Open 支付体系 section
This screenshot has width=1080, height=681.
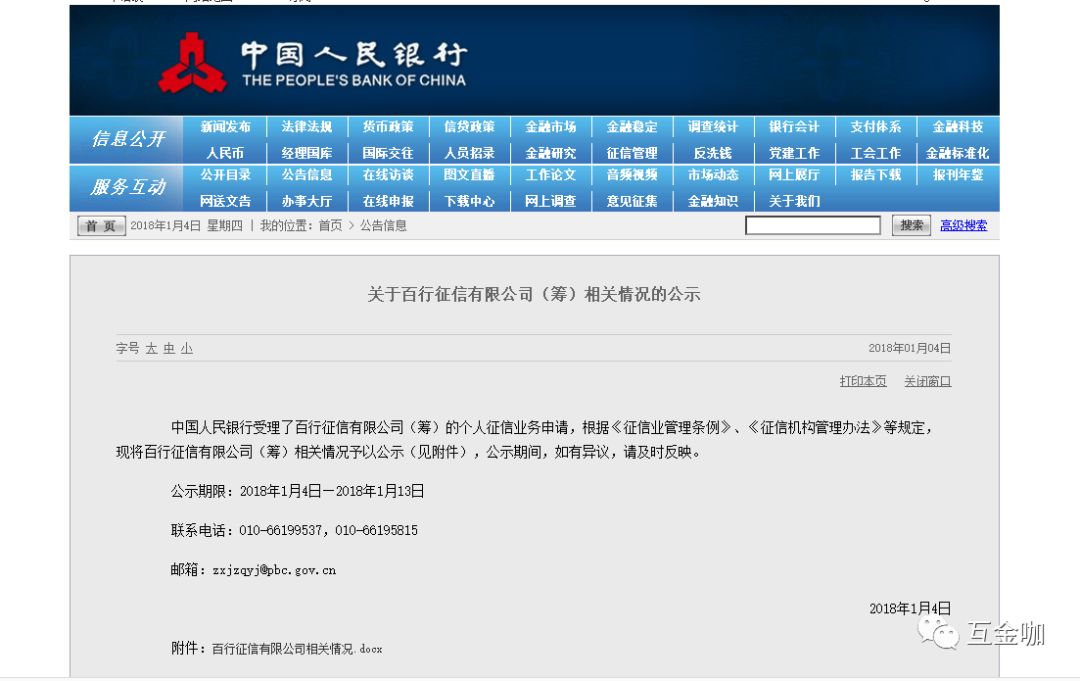[875, 127]
